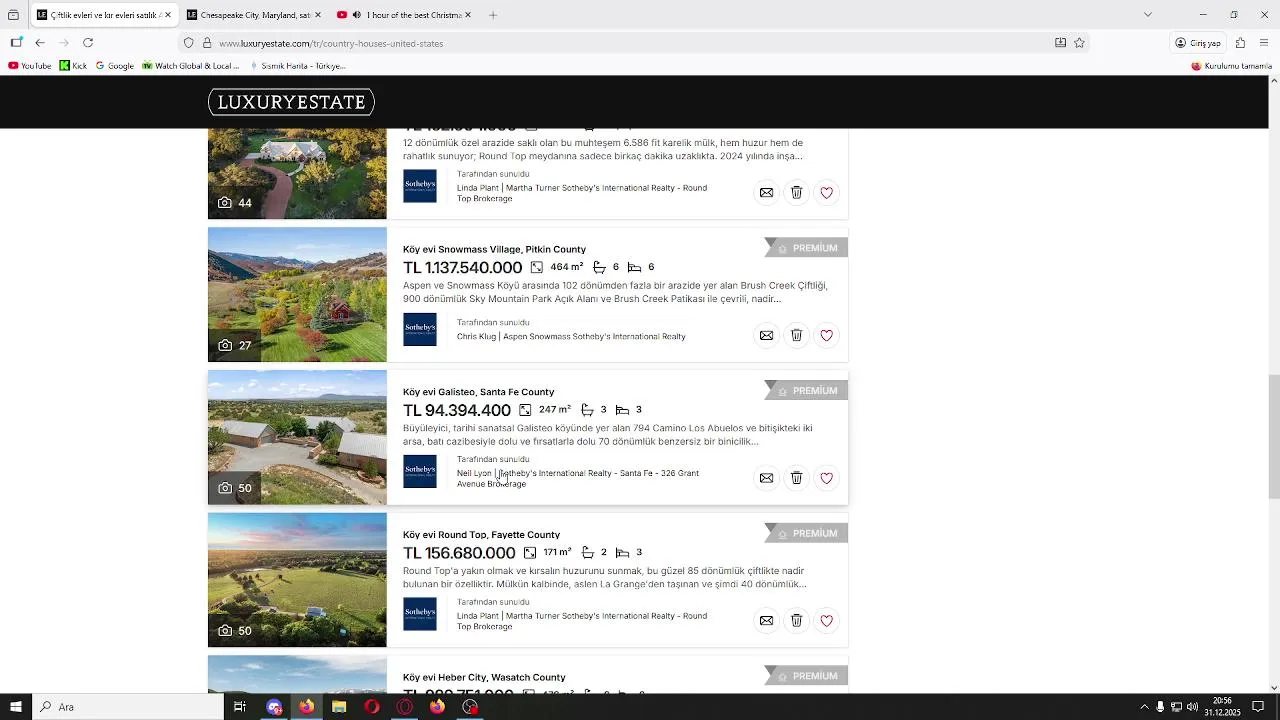The width and height of the screenshot is (1280, 720).
Task: Favorite the Galisteo Santa Fe listing
Action: pyautogui.click(x=826, y=478)
